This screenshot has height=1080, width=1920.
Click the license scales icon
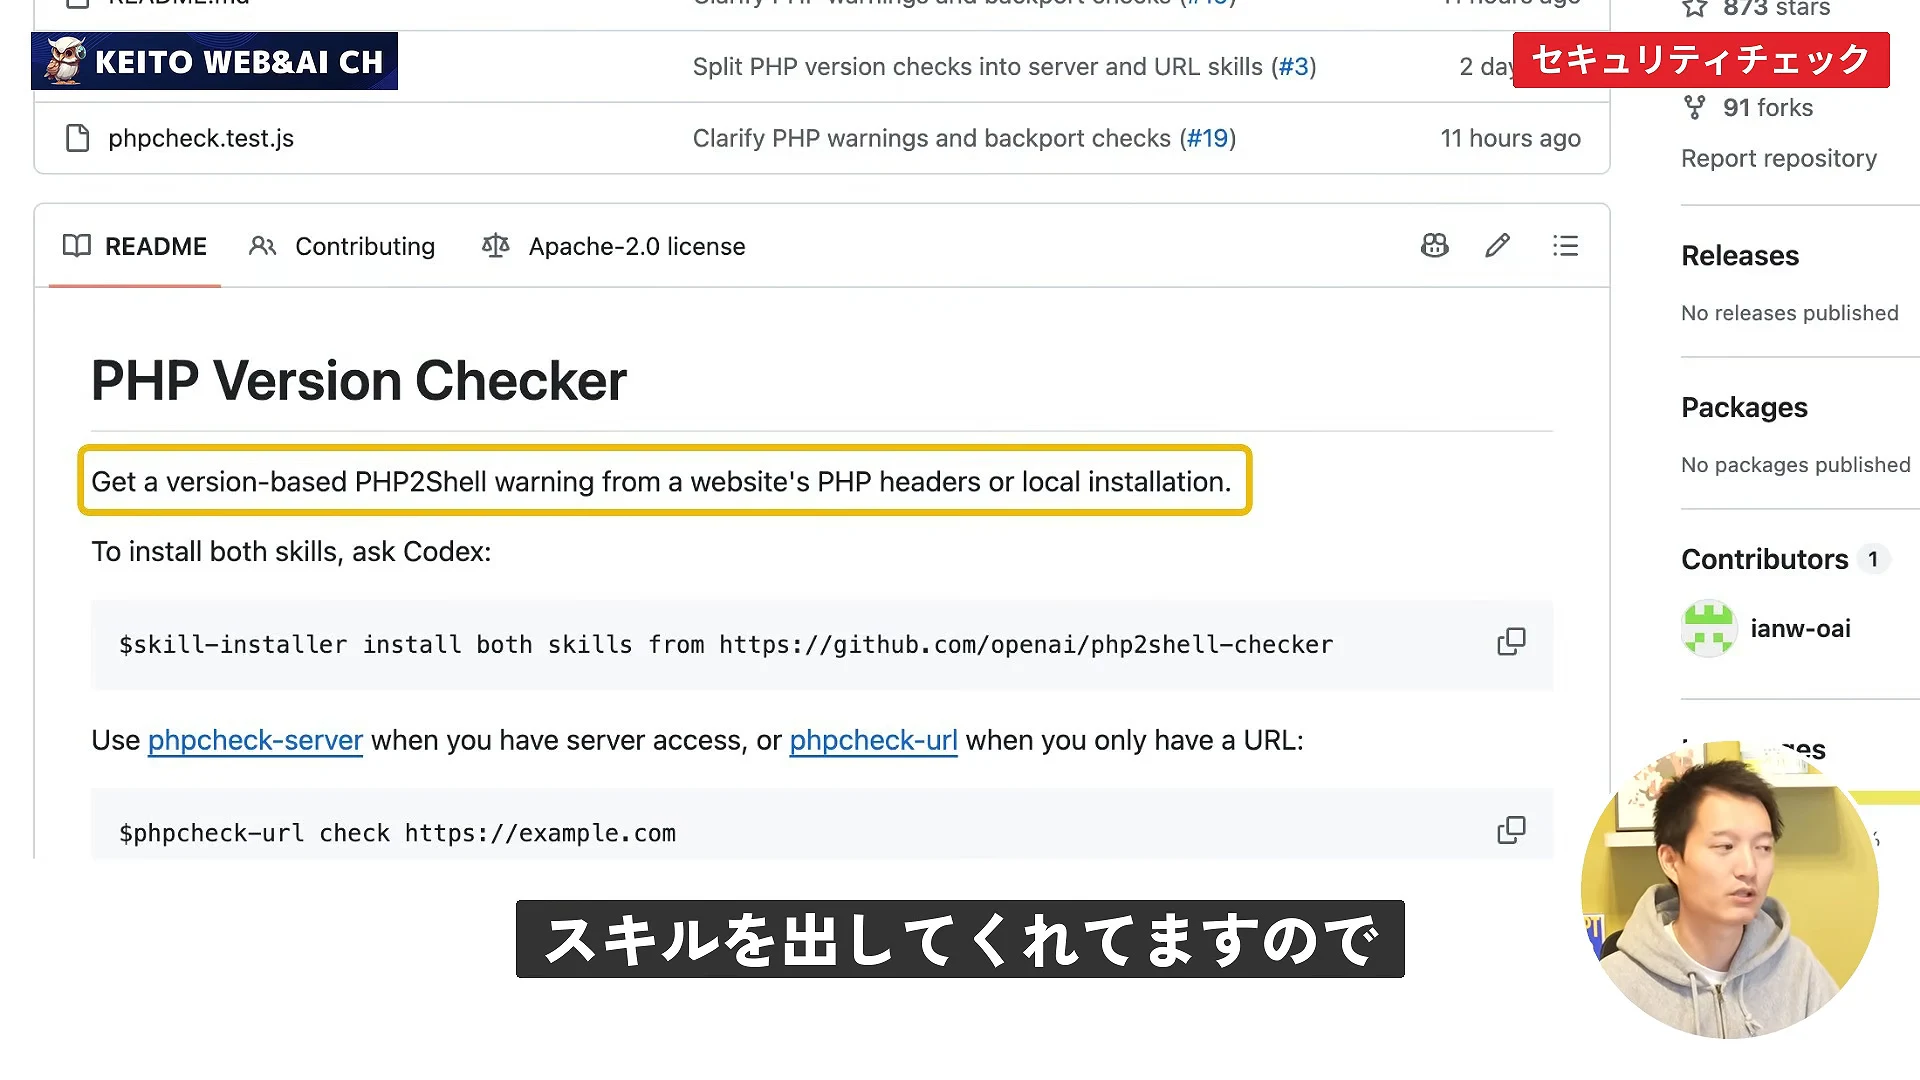tap(496, 246)
